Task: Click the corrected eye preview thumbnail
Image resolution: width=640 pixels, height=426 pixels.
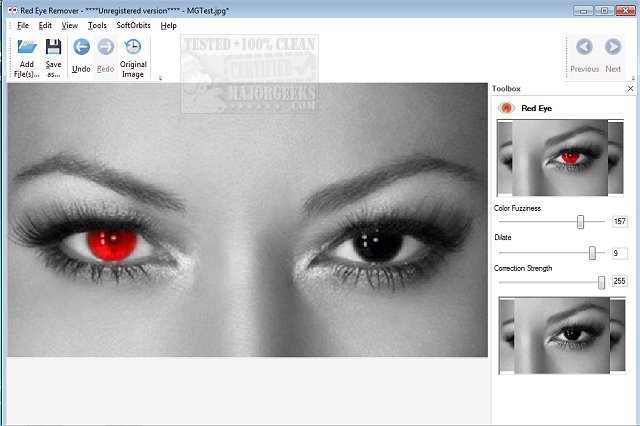Action: [562, 335]
